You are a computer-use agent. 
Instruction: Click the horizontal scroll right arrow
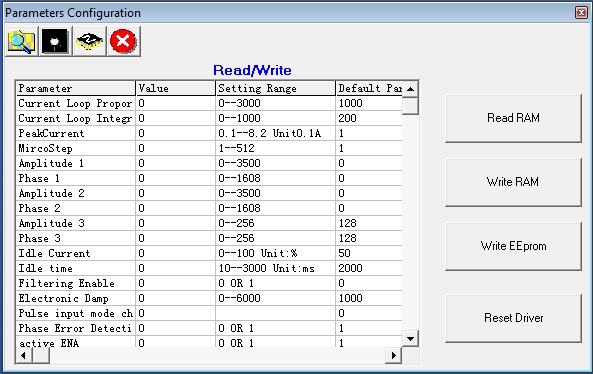(x=394, y=355)
